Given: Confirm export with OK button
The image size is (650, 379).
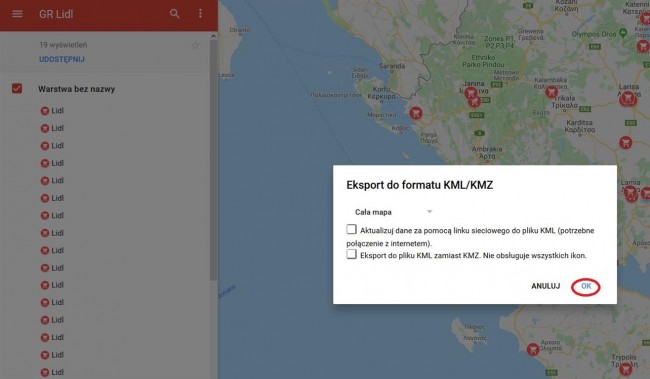Looking at the screenshot, I should point(586,286).
